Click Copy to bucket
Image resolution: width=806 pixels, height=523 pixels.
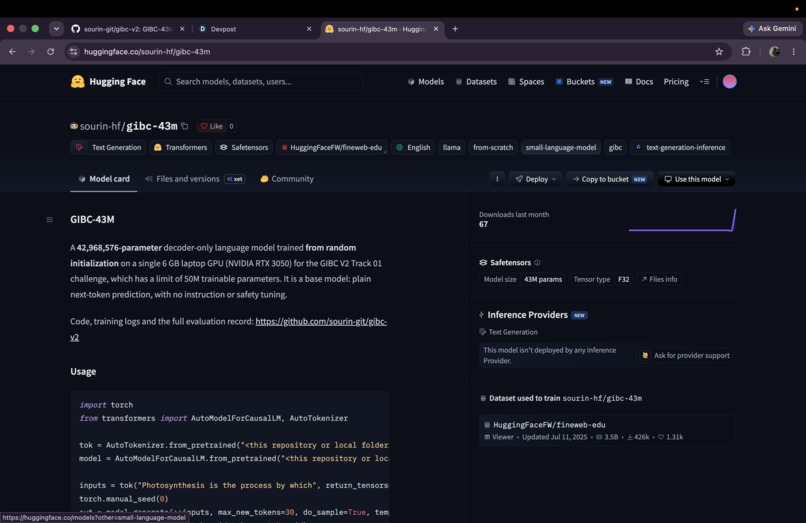(x=609, y=179)
